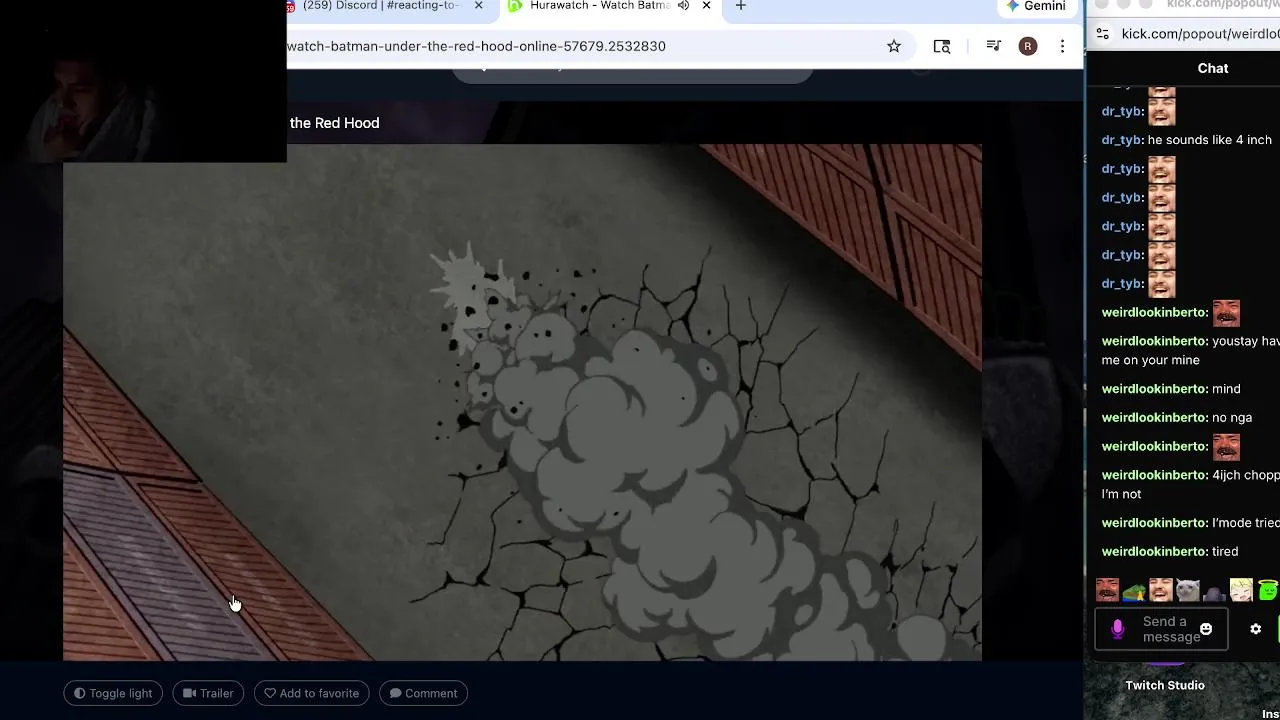Screen dimensions: 1280x720
Task: Open the Comment button
Action: [423, 693]
